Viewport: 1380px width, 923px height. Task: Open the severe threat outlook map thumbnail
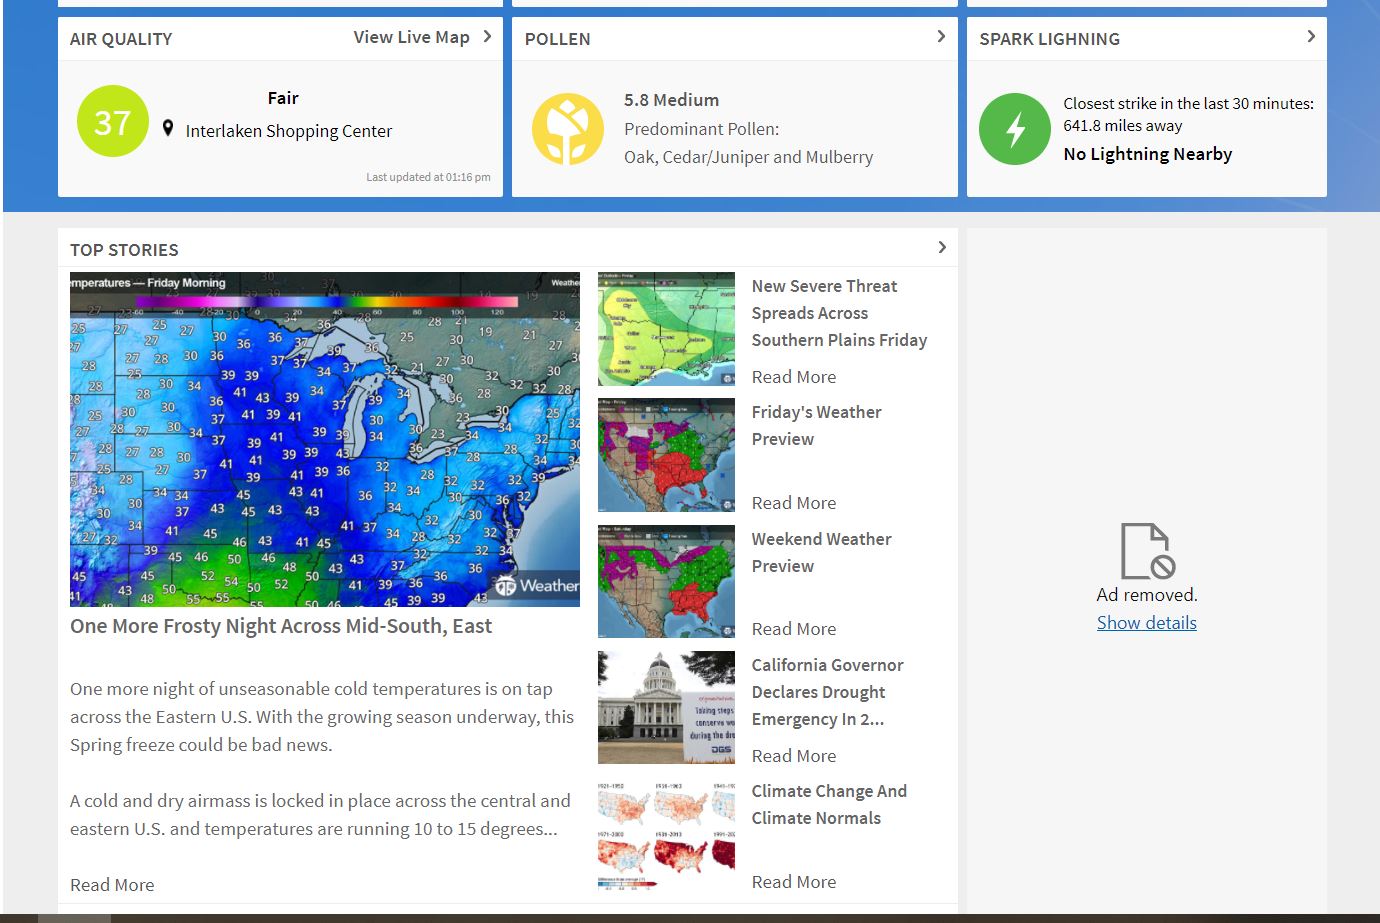(666, 329)
